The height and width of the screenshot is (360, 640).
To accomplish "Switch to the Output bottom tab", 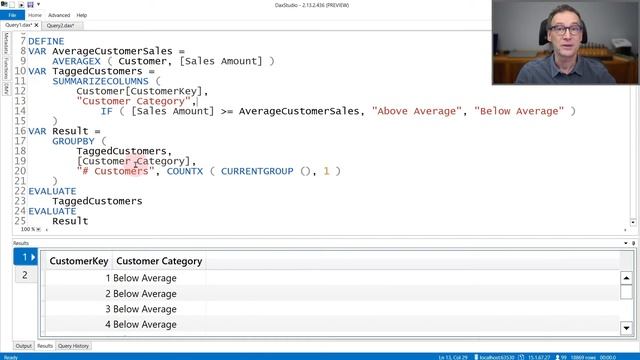I will 24,346.
